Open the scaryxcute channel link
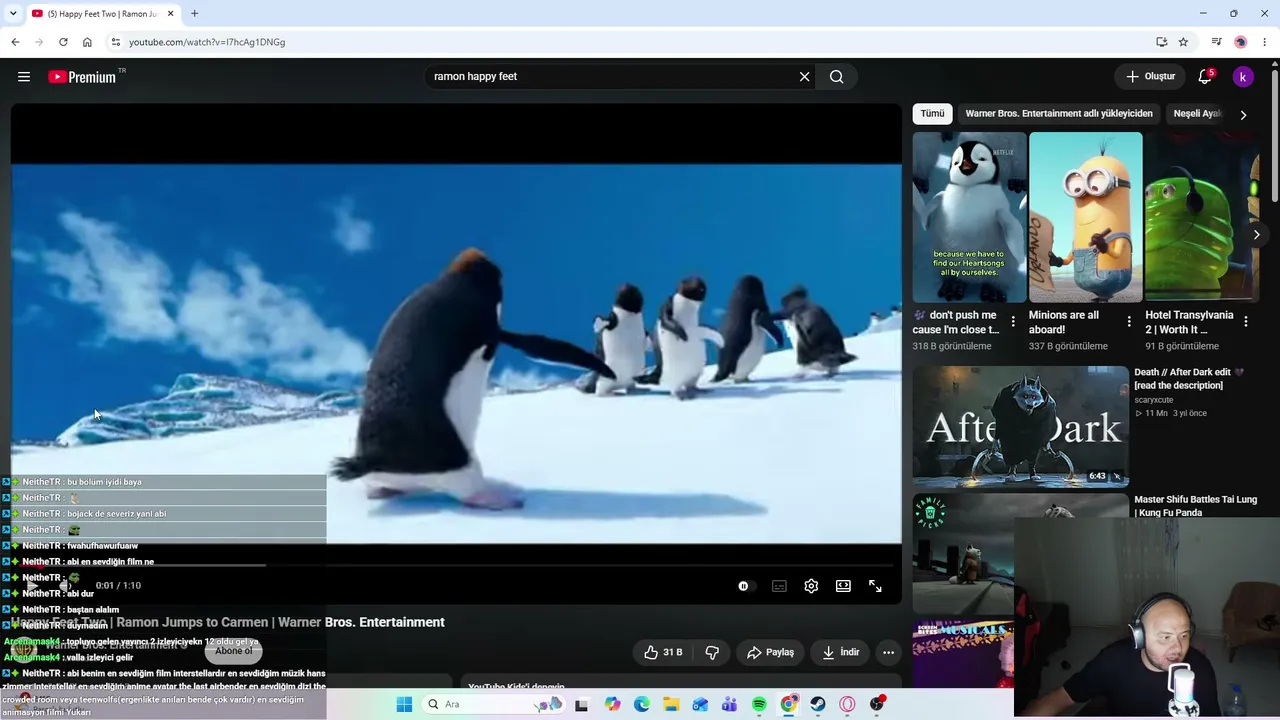1280x720 pixels. pyautogui.click(x=1154, y=400)
